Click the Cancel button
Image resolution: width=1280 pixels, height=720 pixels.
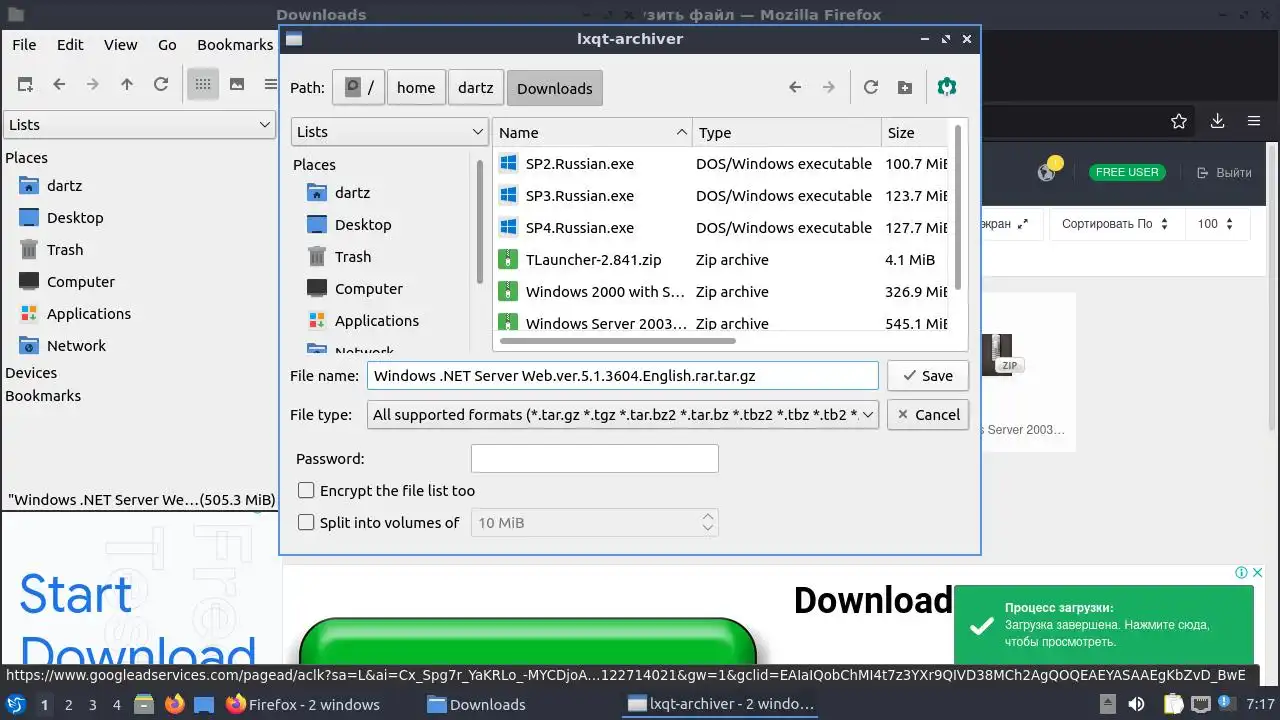click(x=928, y=415)
